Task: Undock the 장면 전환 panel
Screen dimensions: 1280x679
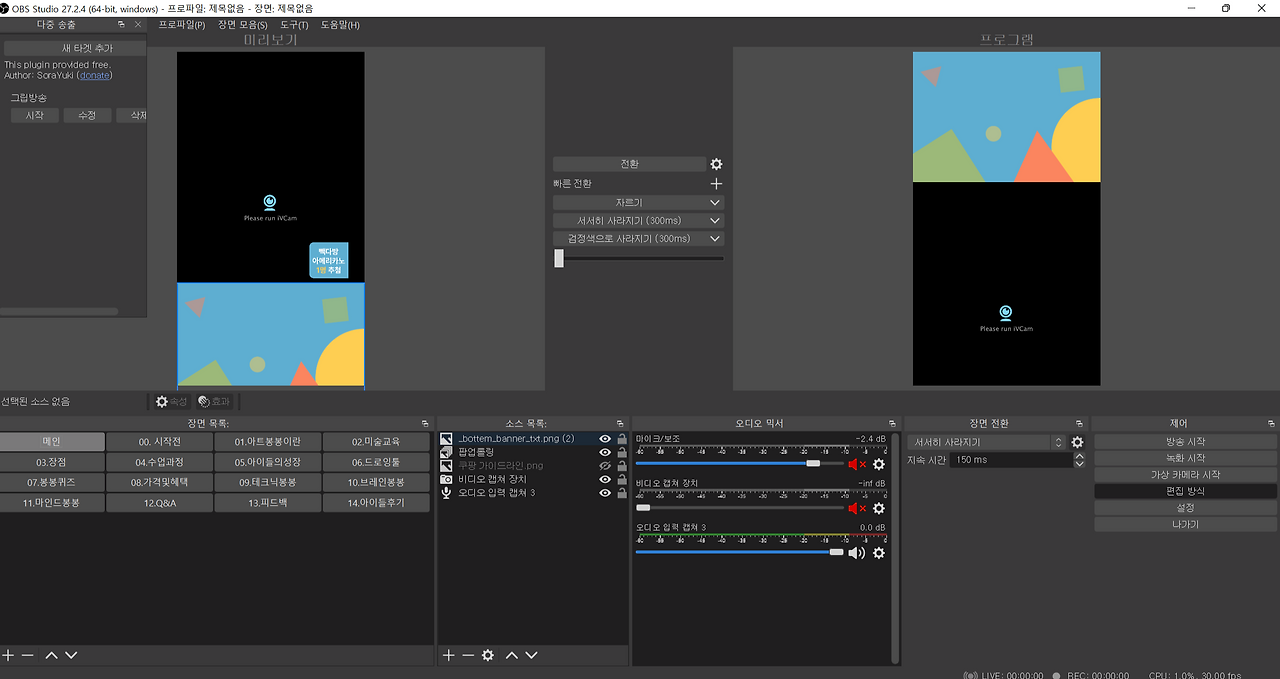Action: [x=1080, y=424]
